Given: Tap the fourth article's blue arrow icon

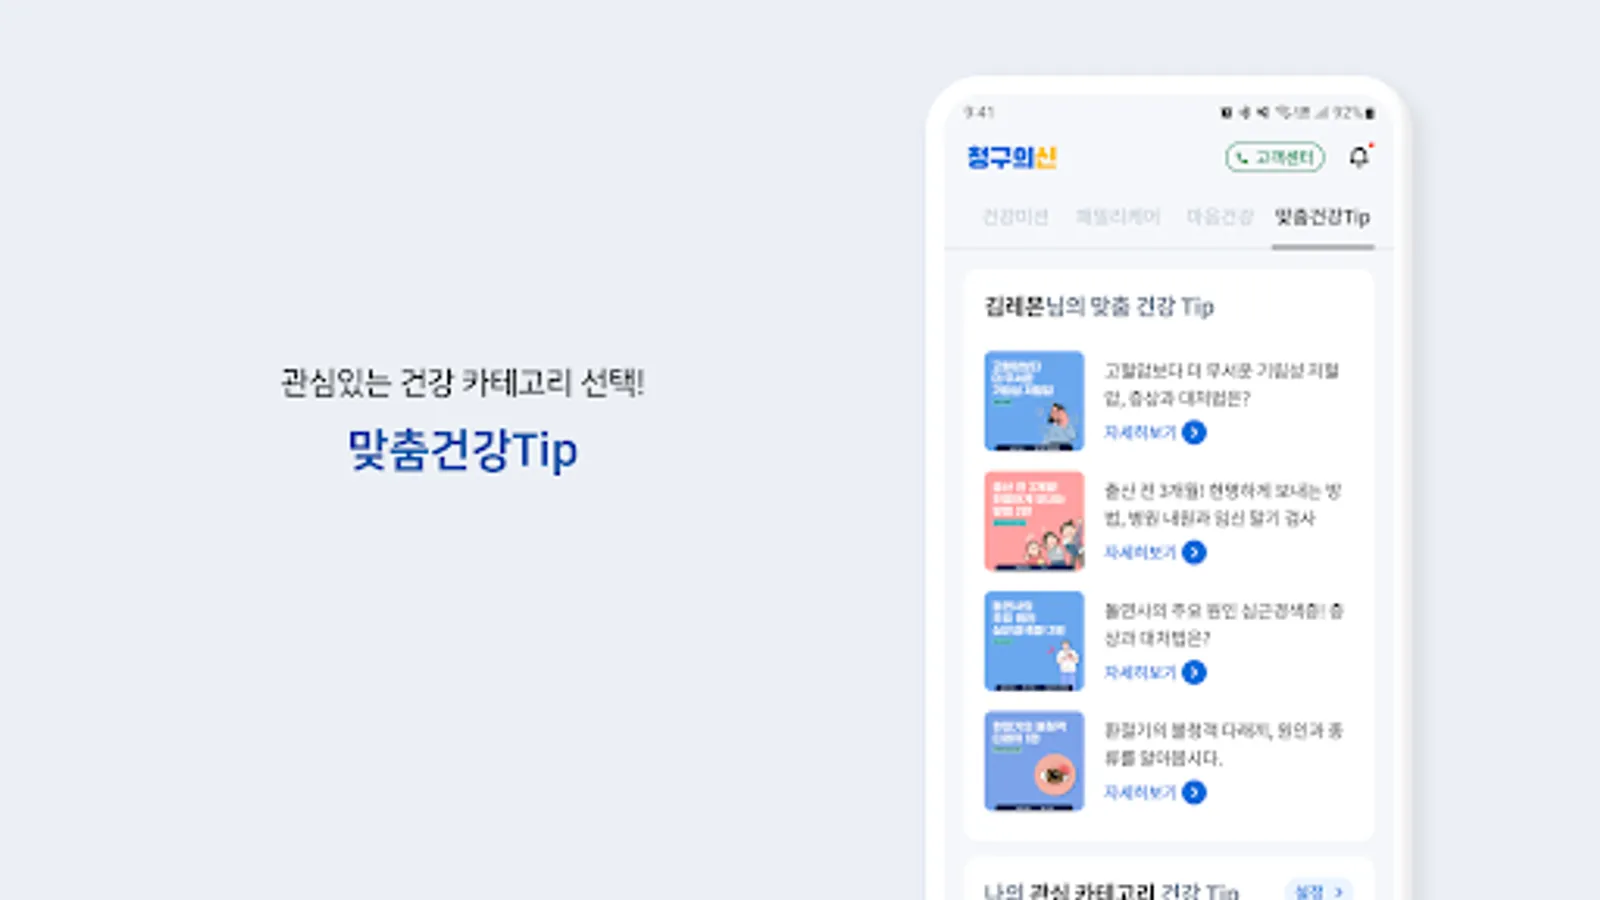Looking at the screenshot, I should point(1194,792).
